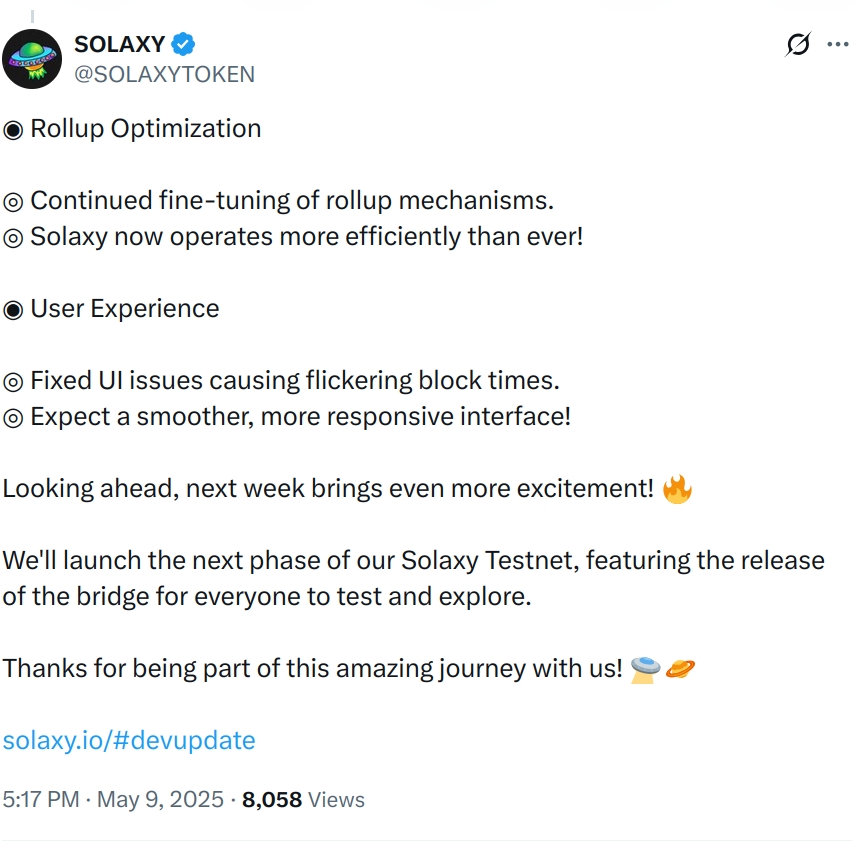Screen dimensions: 863x844
Task: Select the @SOLAXYTOKEN handle
Action: point(165,74)
